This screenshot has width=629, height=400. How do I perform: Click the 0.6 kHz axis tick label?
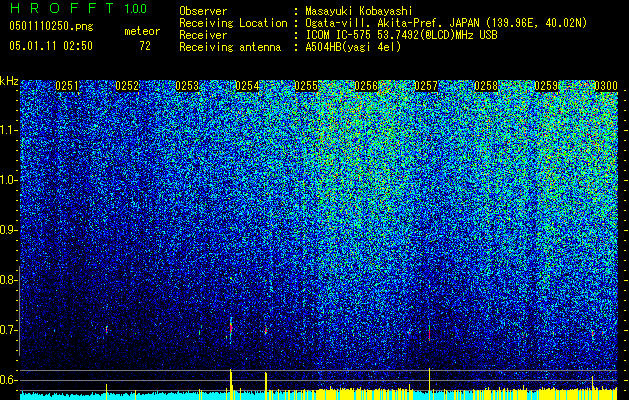point(8,380)
